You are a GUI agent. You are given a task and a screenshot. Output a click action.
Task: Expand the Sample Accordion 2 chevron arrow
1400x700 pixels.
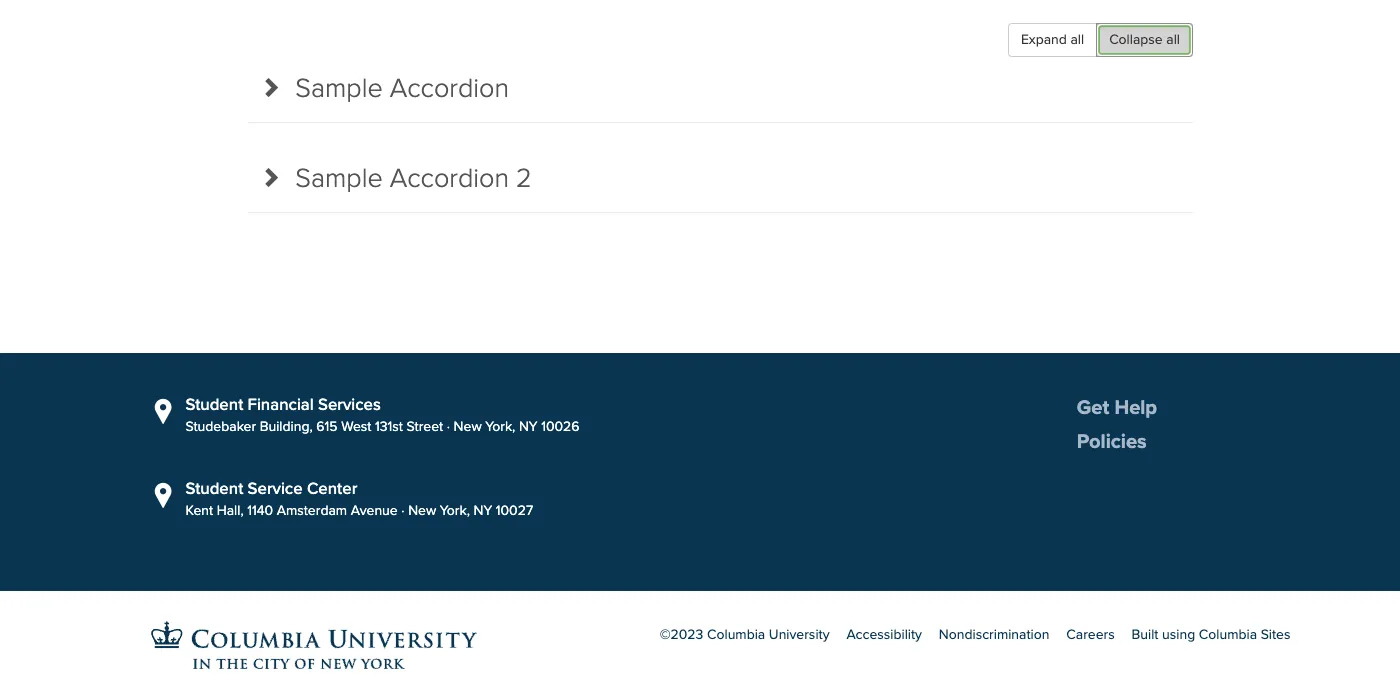(271, 178)
